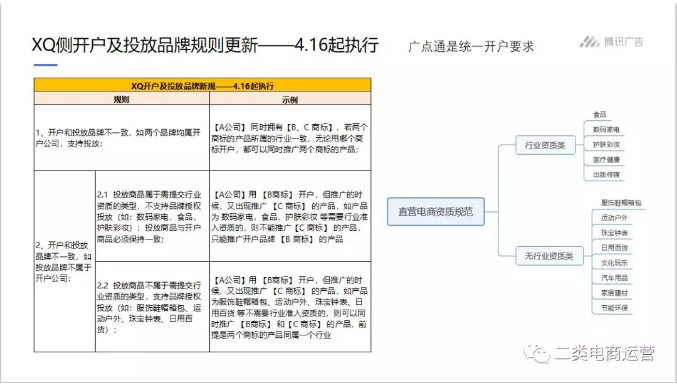Select the 直营电商资质规范 root node
This screenshot has height=384, width=677.
click(x=436, y=212)
